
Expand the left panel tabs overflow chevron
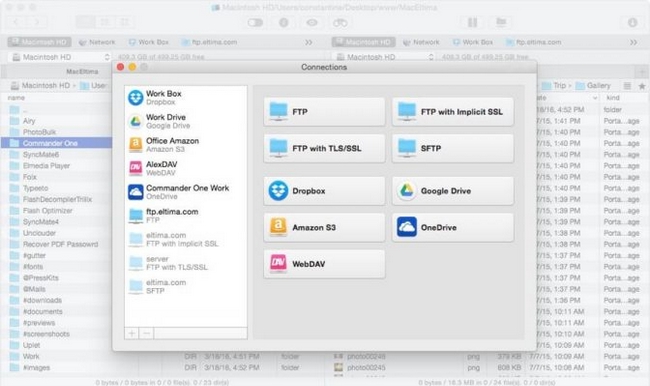point(308,42)
